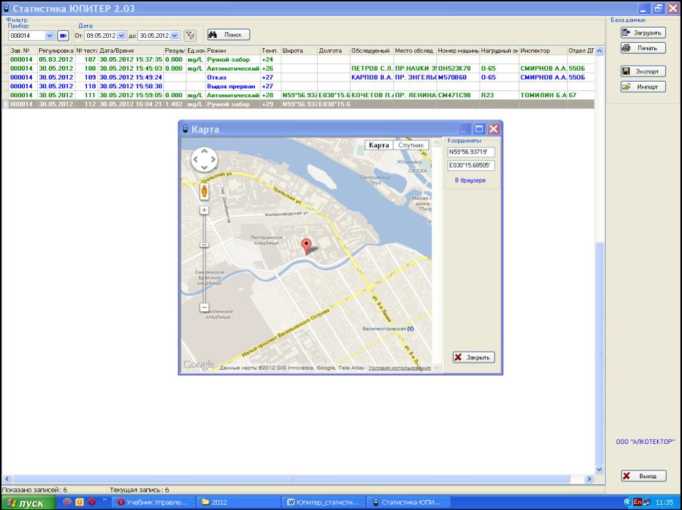
Task: Click the ТОМИЛИН Б.А. inspector cell
Action: [543, 95]
